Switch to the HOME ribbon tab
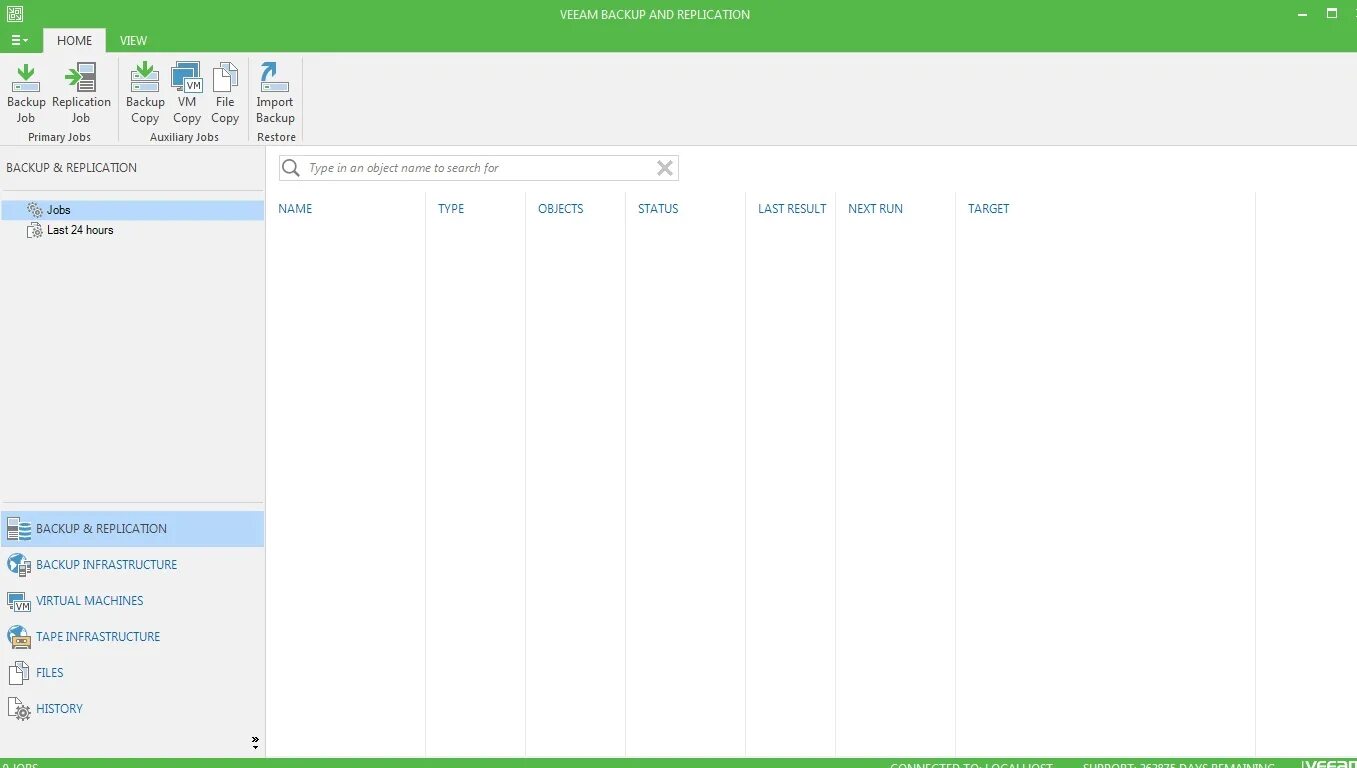This screenshot has height=768, width=1357. [x=74, y=41]
